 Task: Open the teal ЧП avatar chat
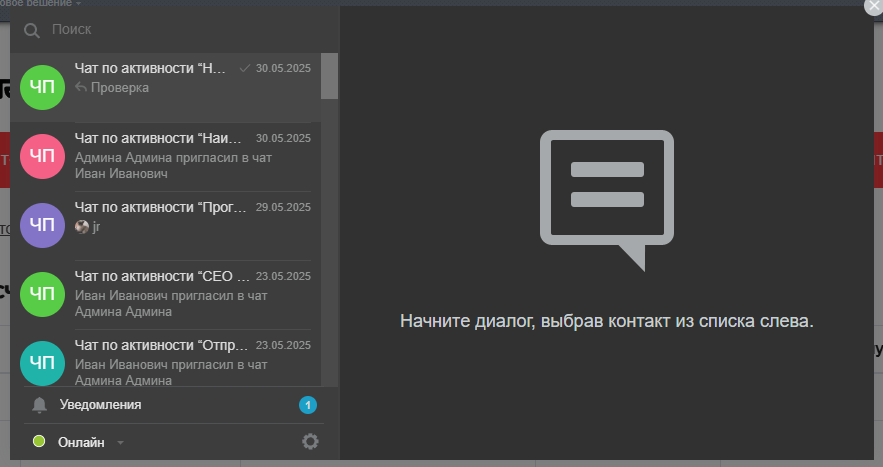[x=42, y=363]
